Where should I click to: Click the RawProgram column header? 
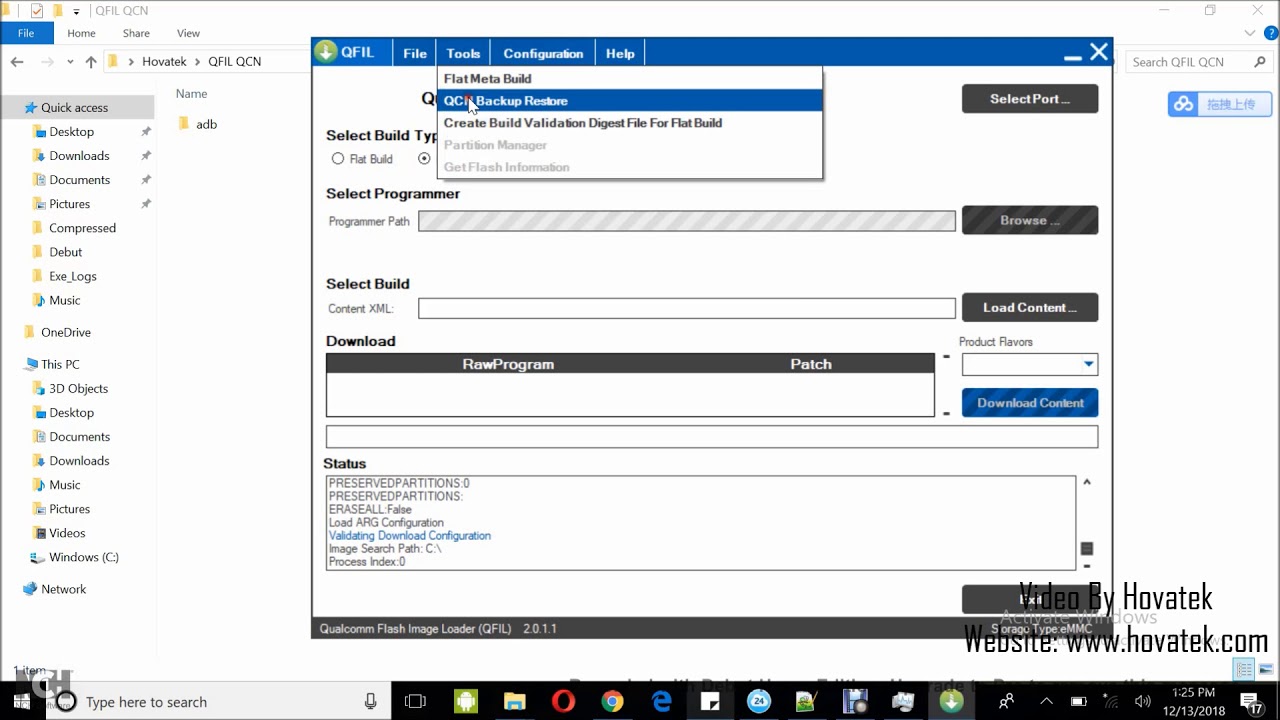point(508,364)
